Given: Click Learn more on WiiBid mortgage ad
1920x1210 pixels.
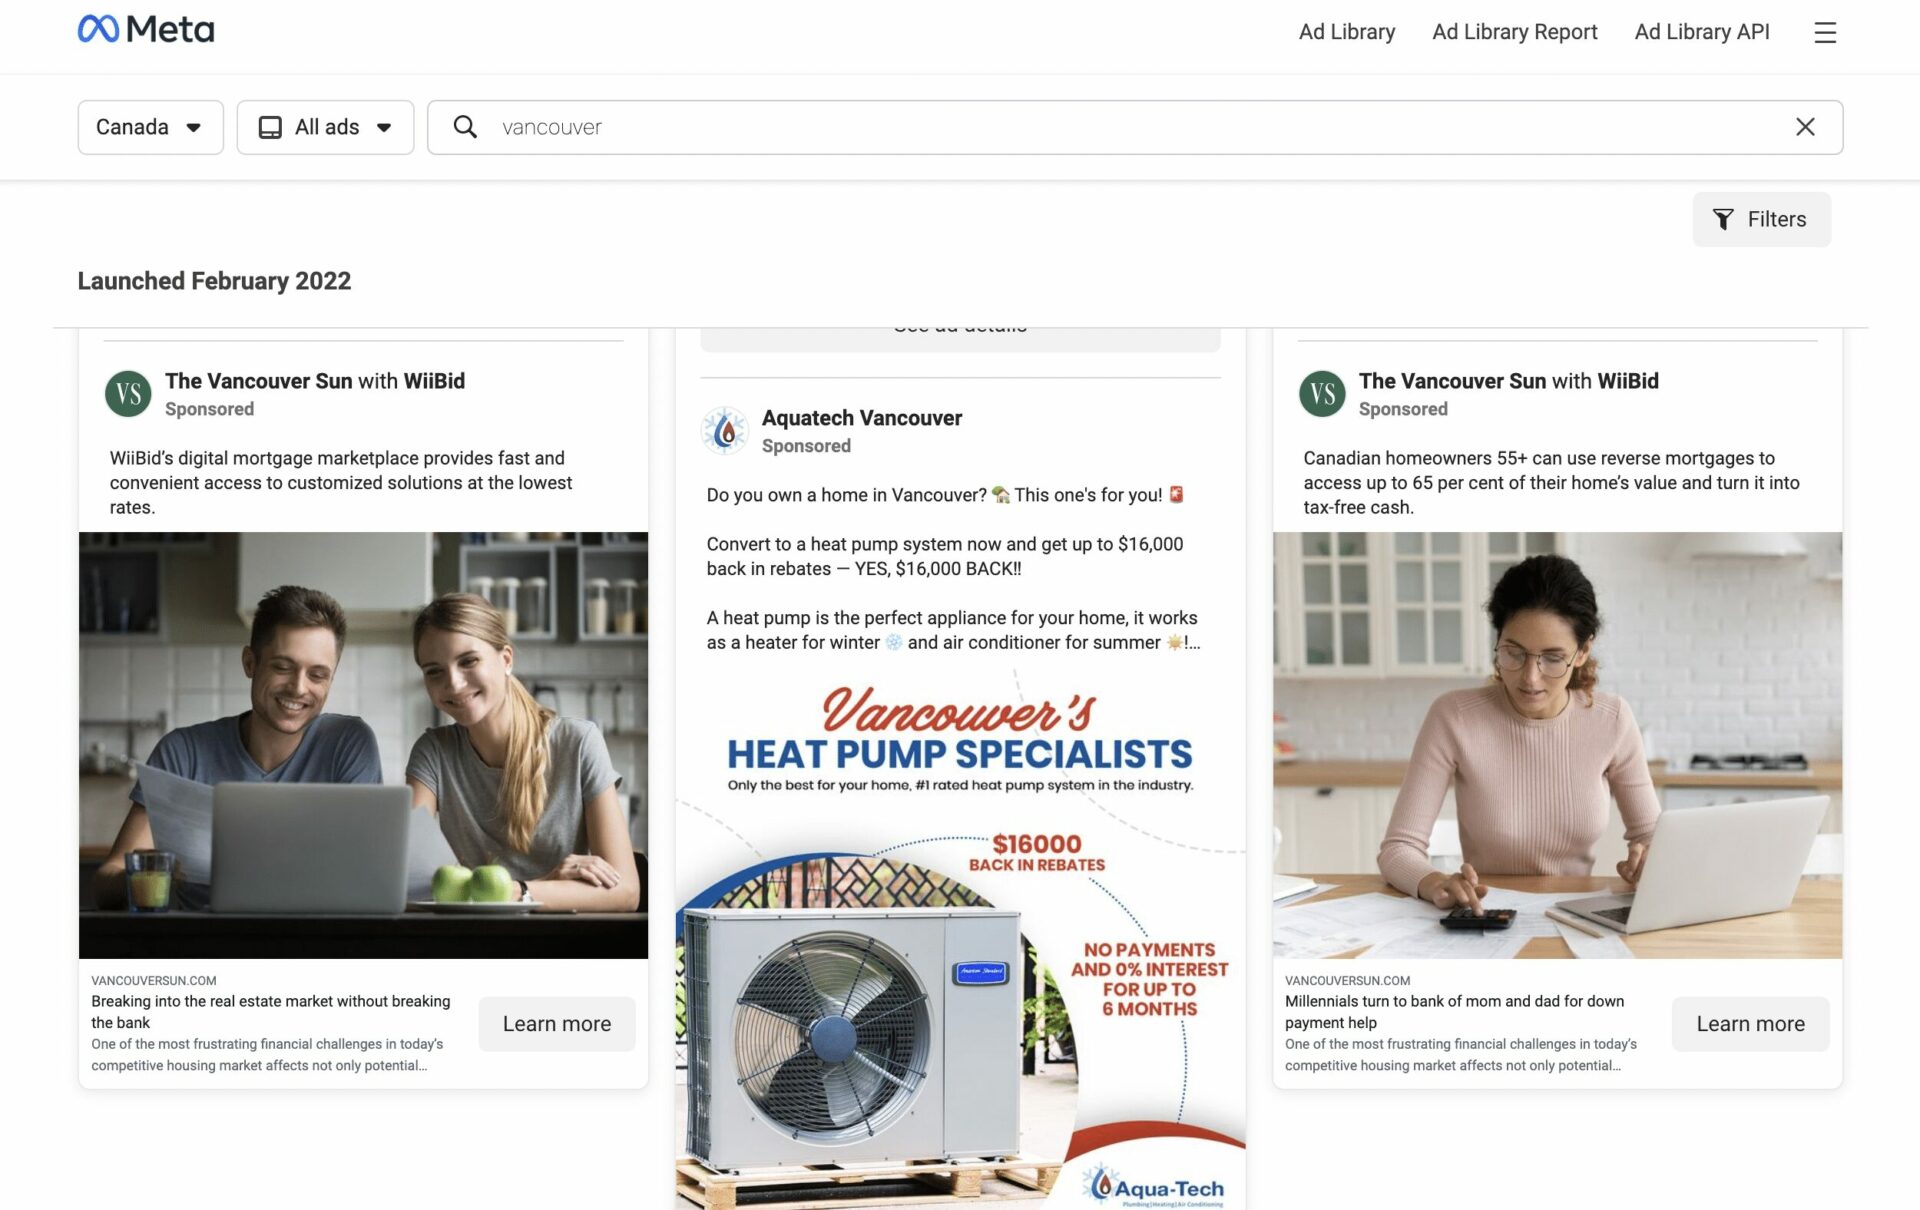Looking at the screenshot, I should [x=556, y=1023].
